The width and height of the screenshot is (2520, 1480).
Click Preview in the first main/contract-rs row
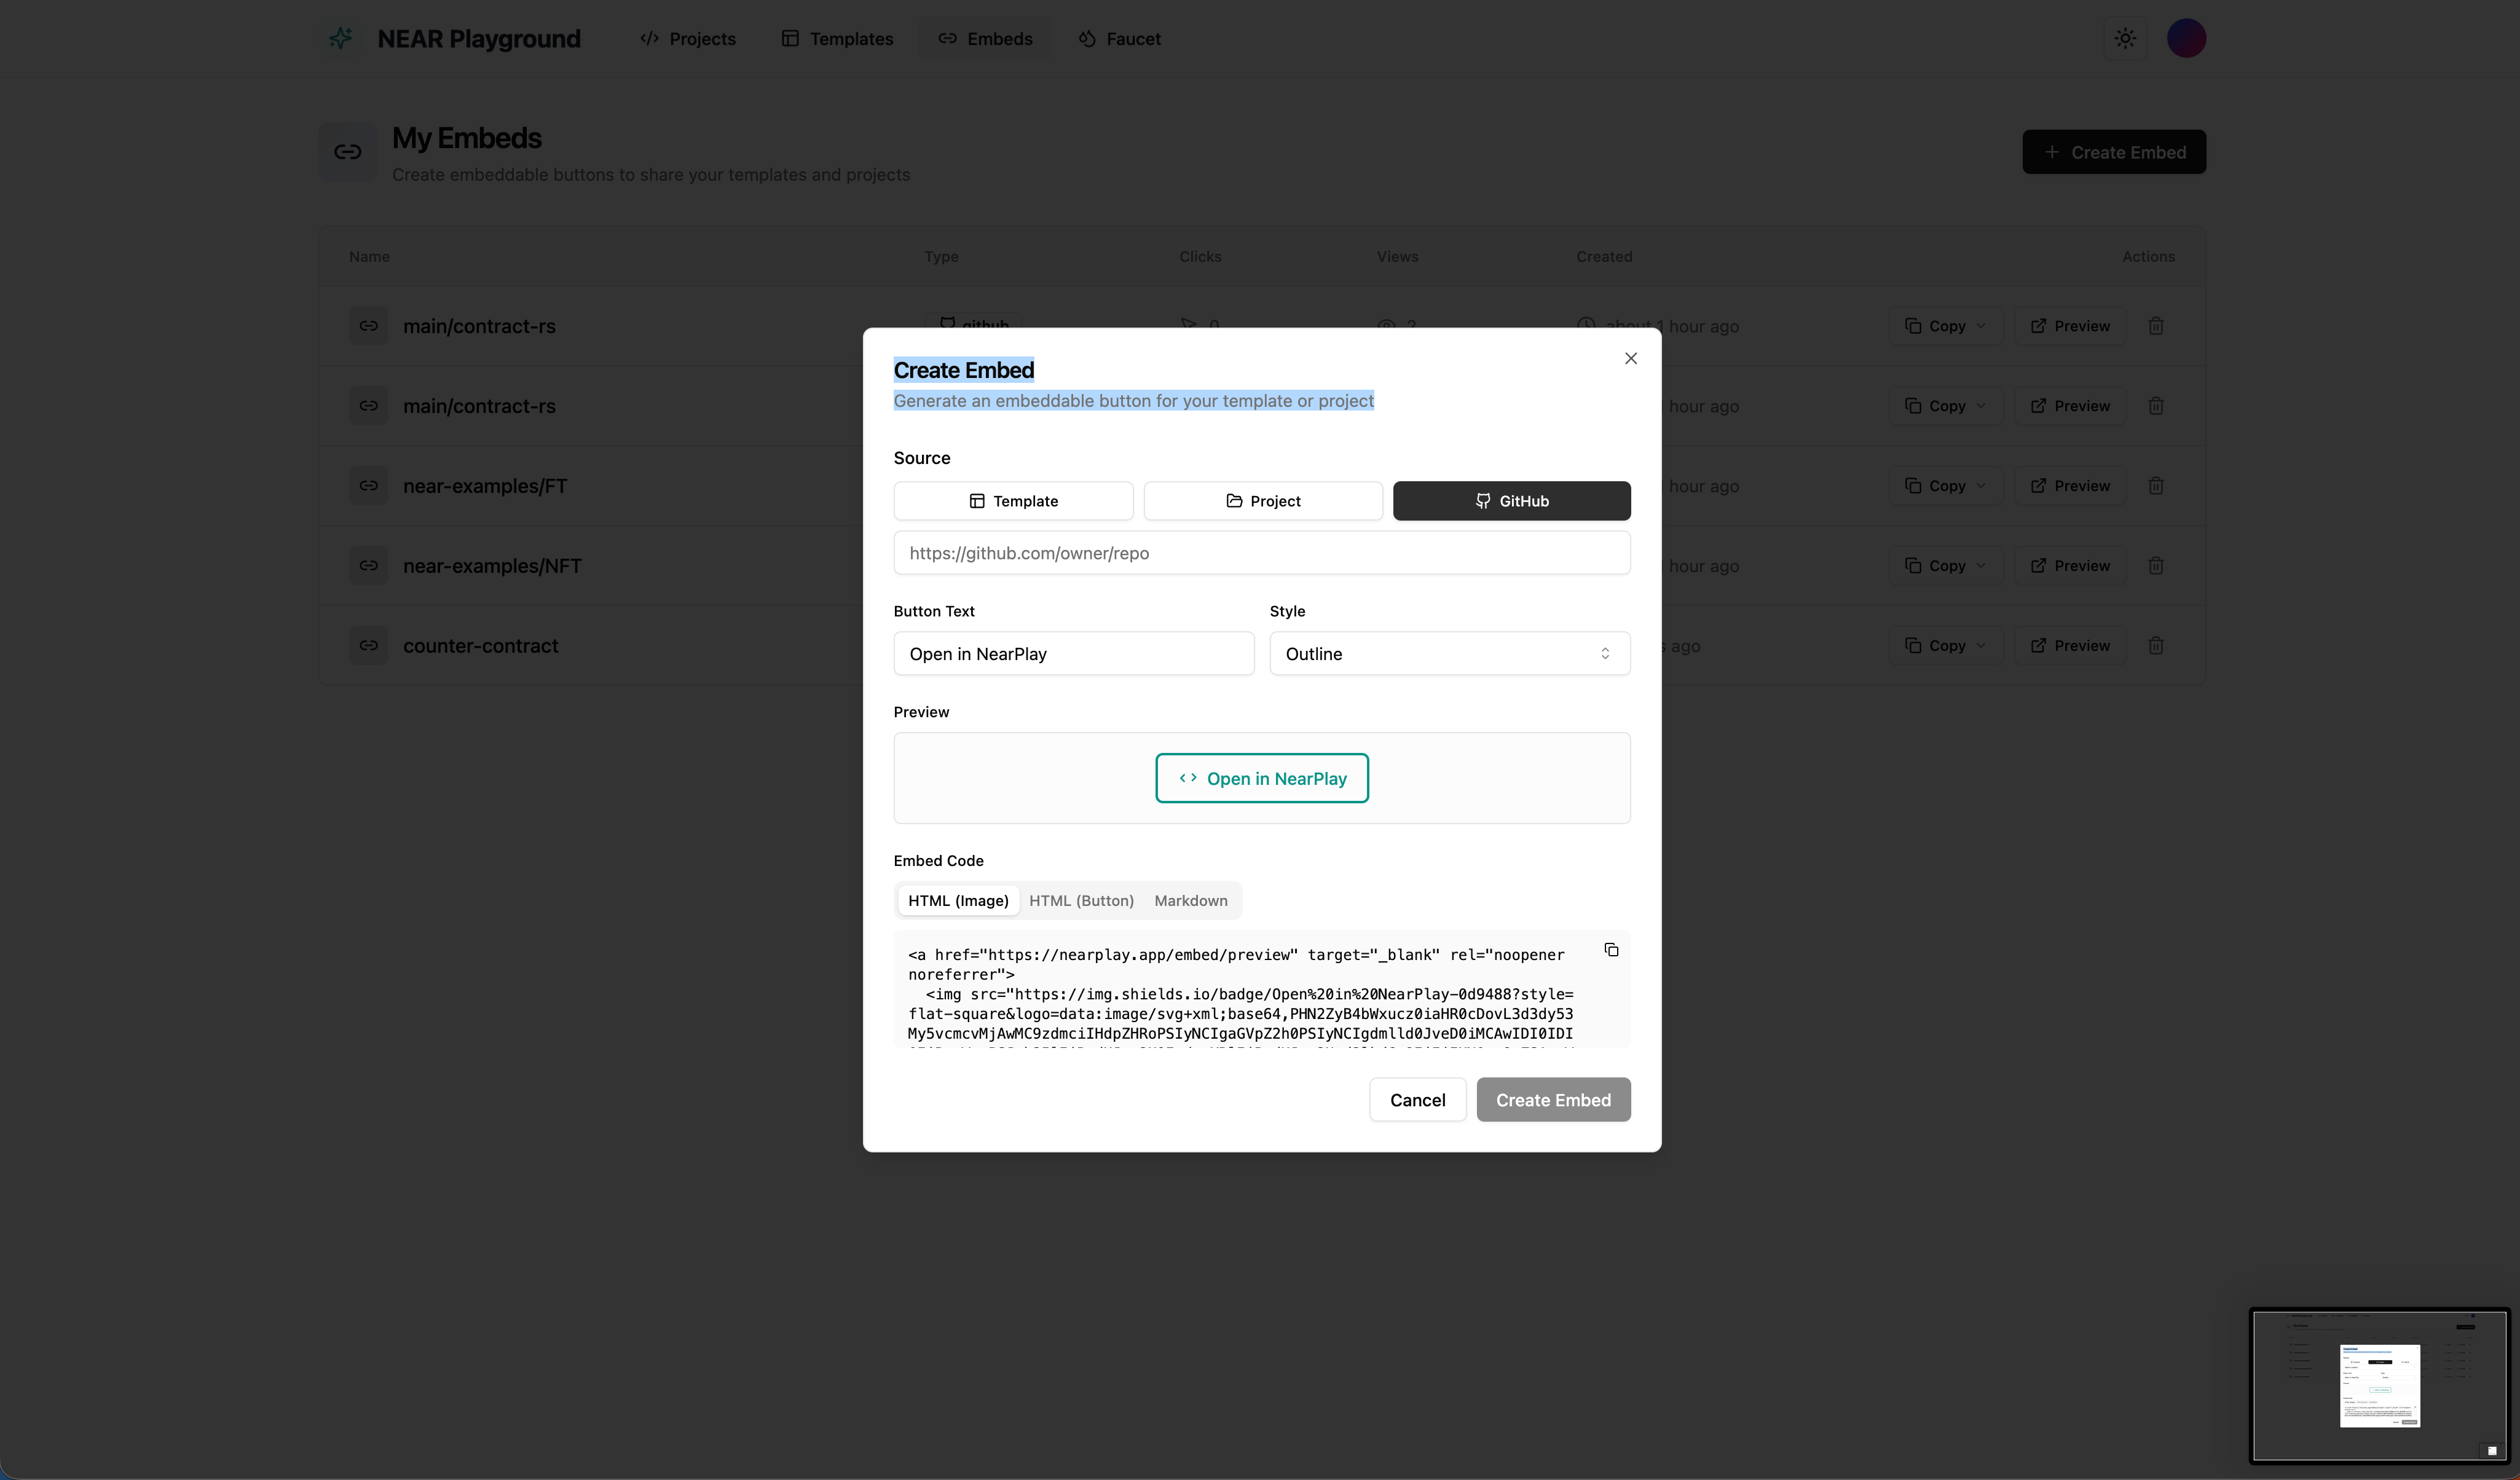[2069, 326]
